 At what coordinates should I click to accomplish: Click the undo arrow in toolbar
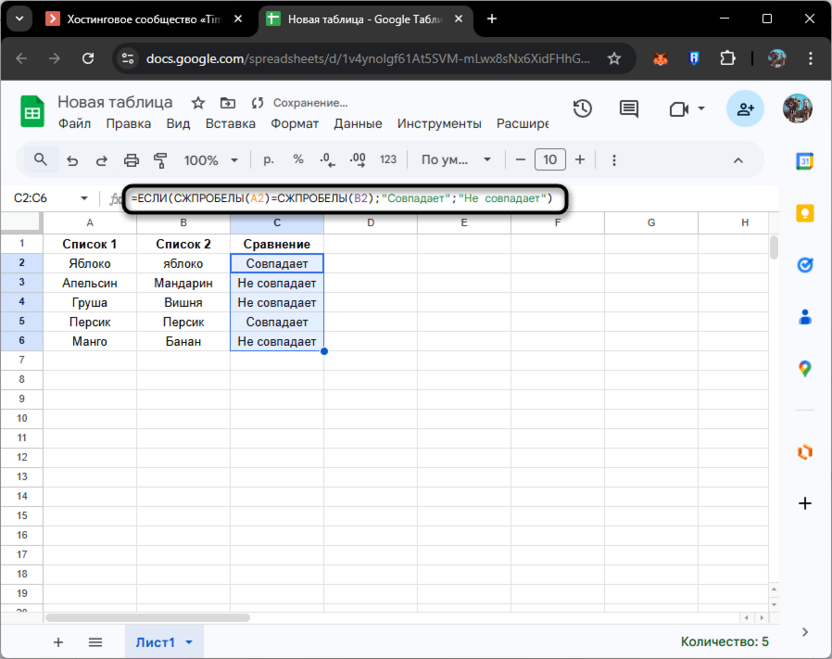pyautogui.click(x=72, y=160)
